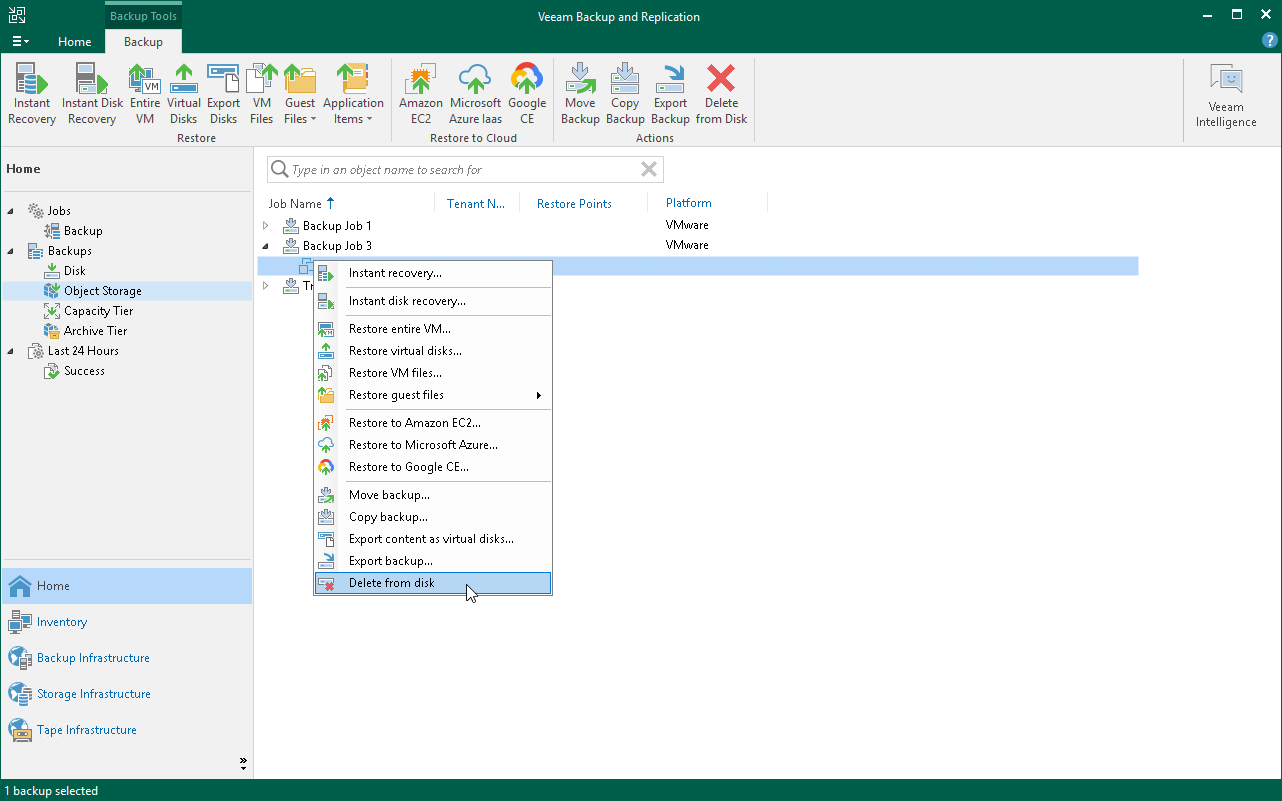This screenshot has width=1282, height=801.
Task: Choose Delete from disk in the context menu
Action: [390, 582]
